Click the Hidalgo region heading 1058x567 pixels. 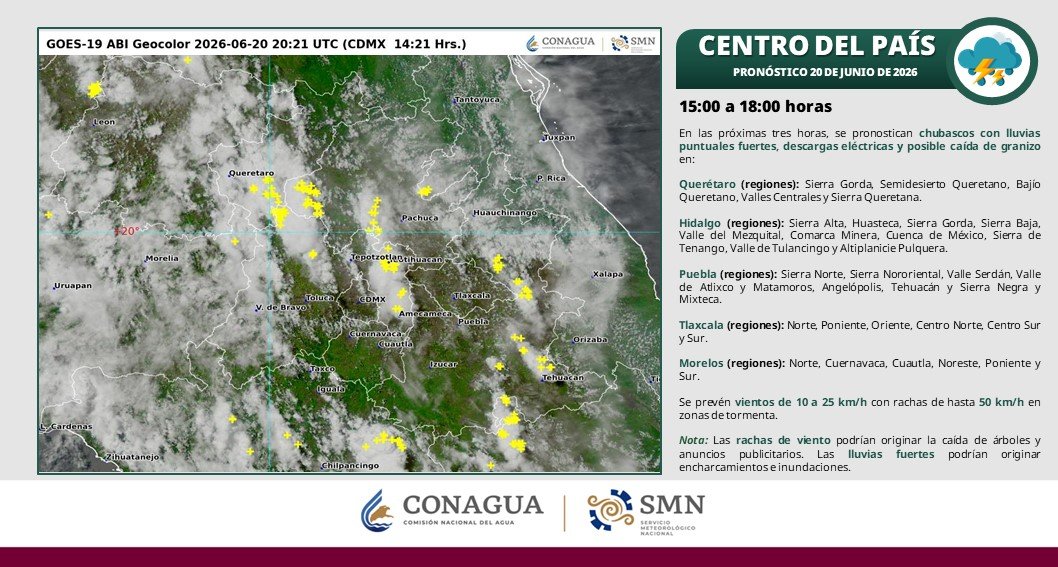[700, 223]
